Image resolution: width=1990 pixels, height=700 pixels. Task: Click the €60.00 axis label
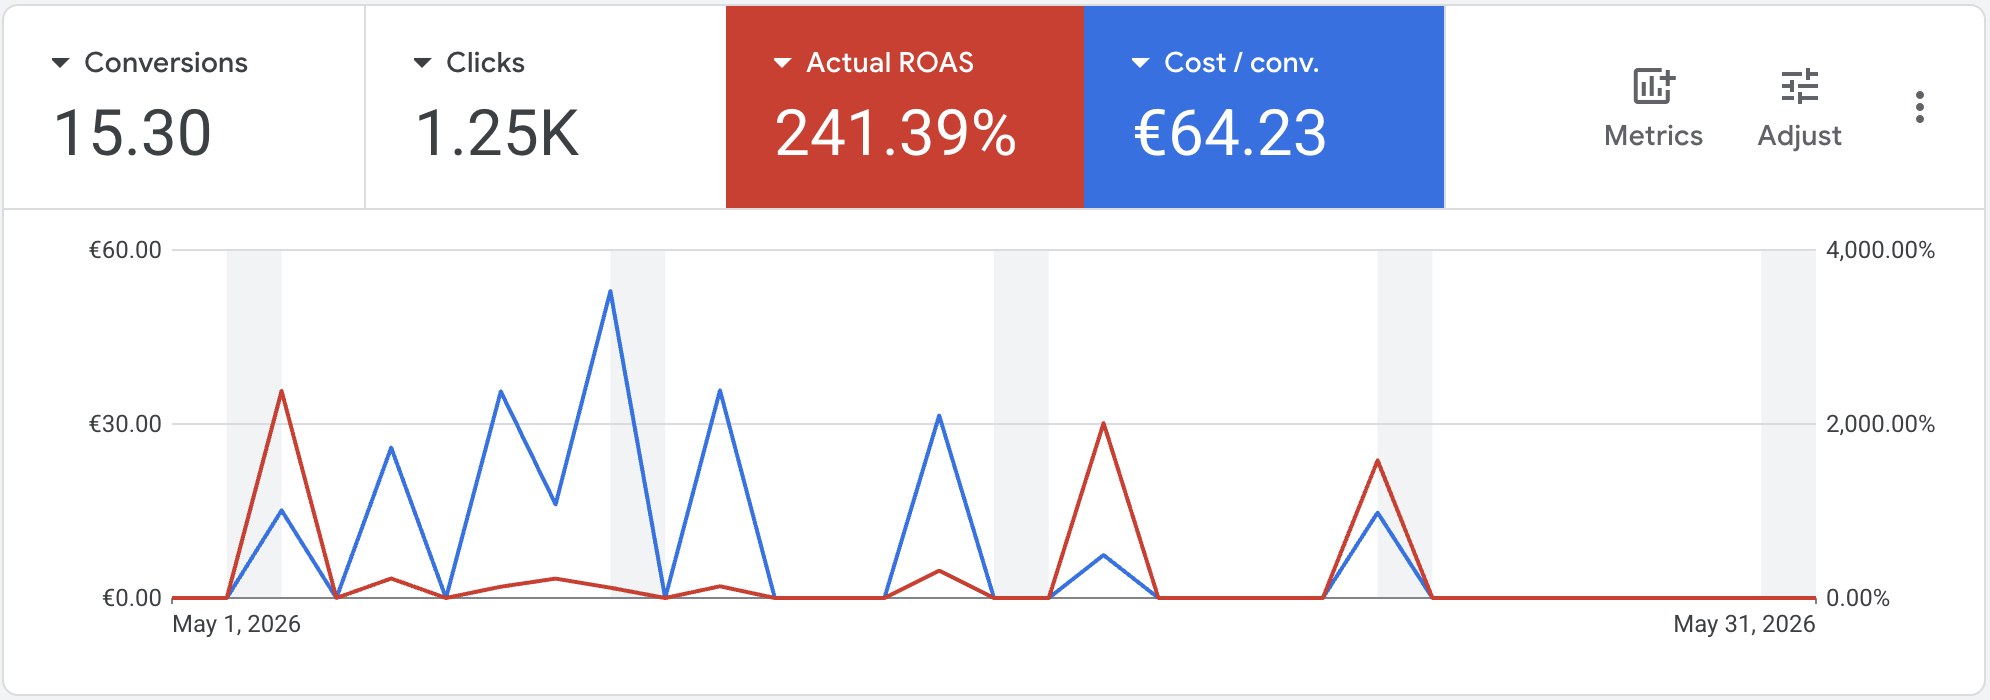(125, 250)
